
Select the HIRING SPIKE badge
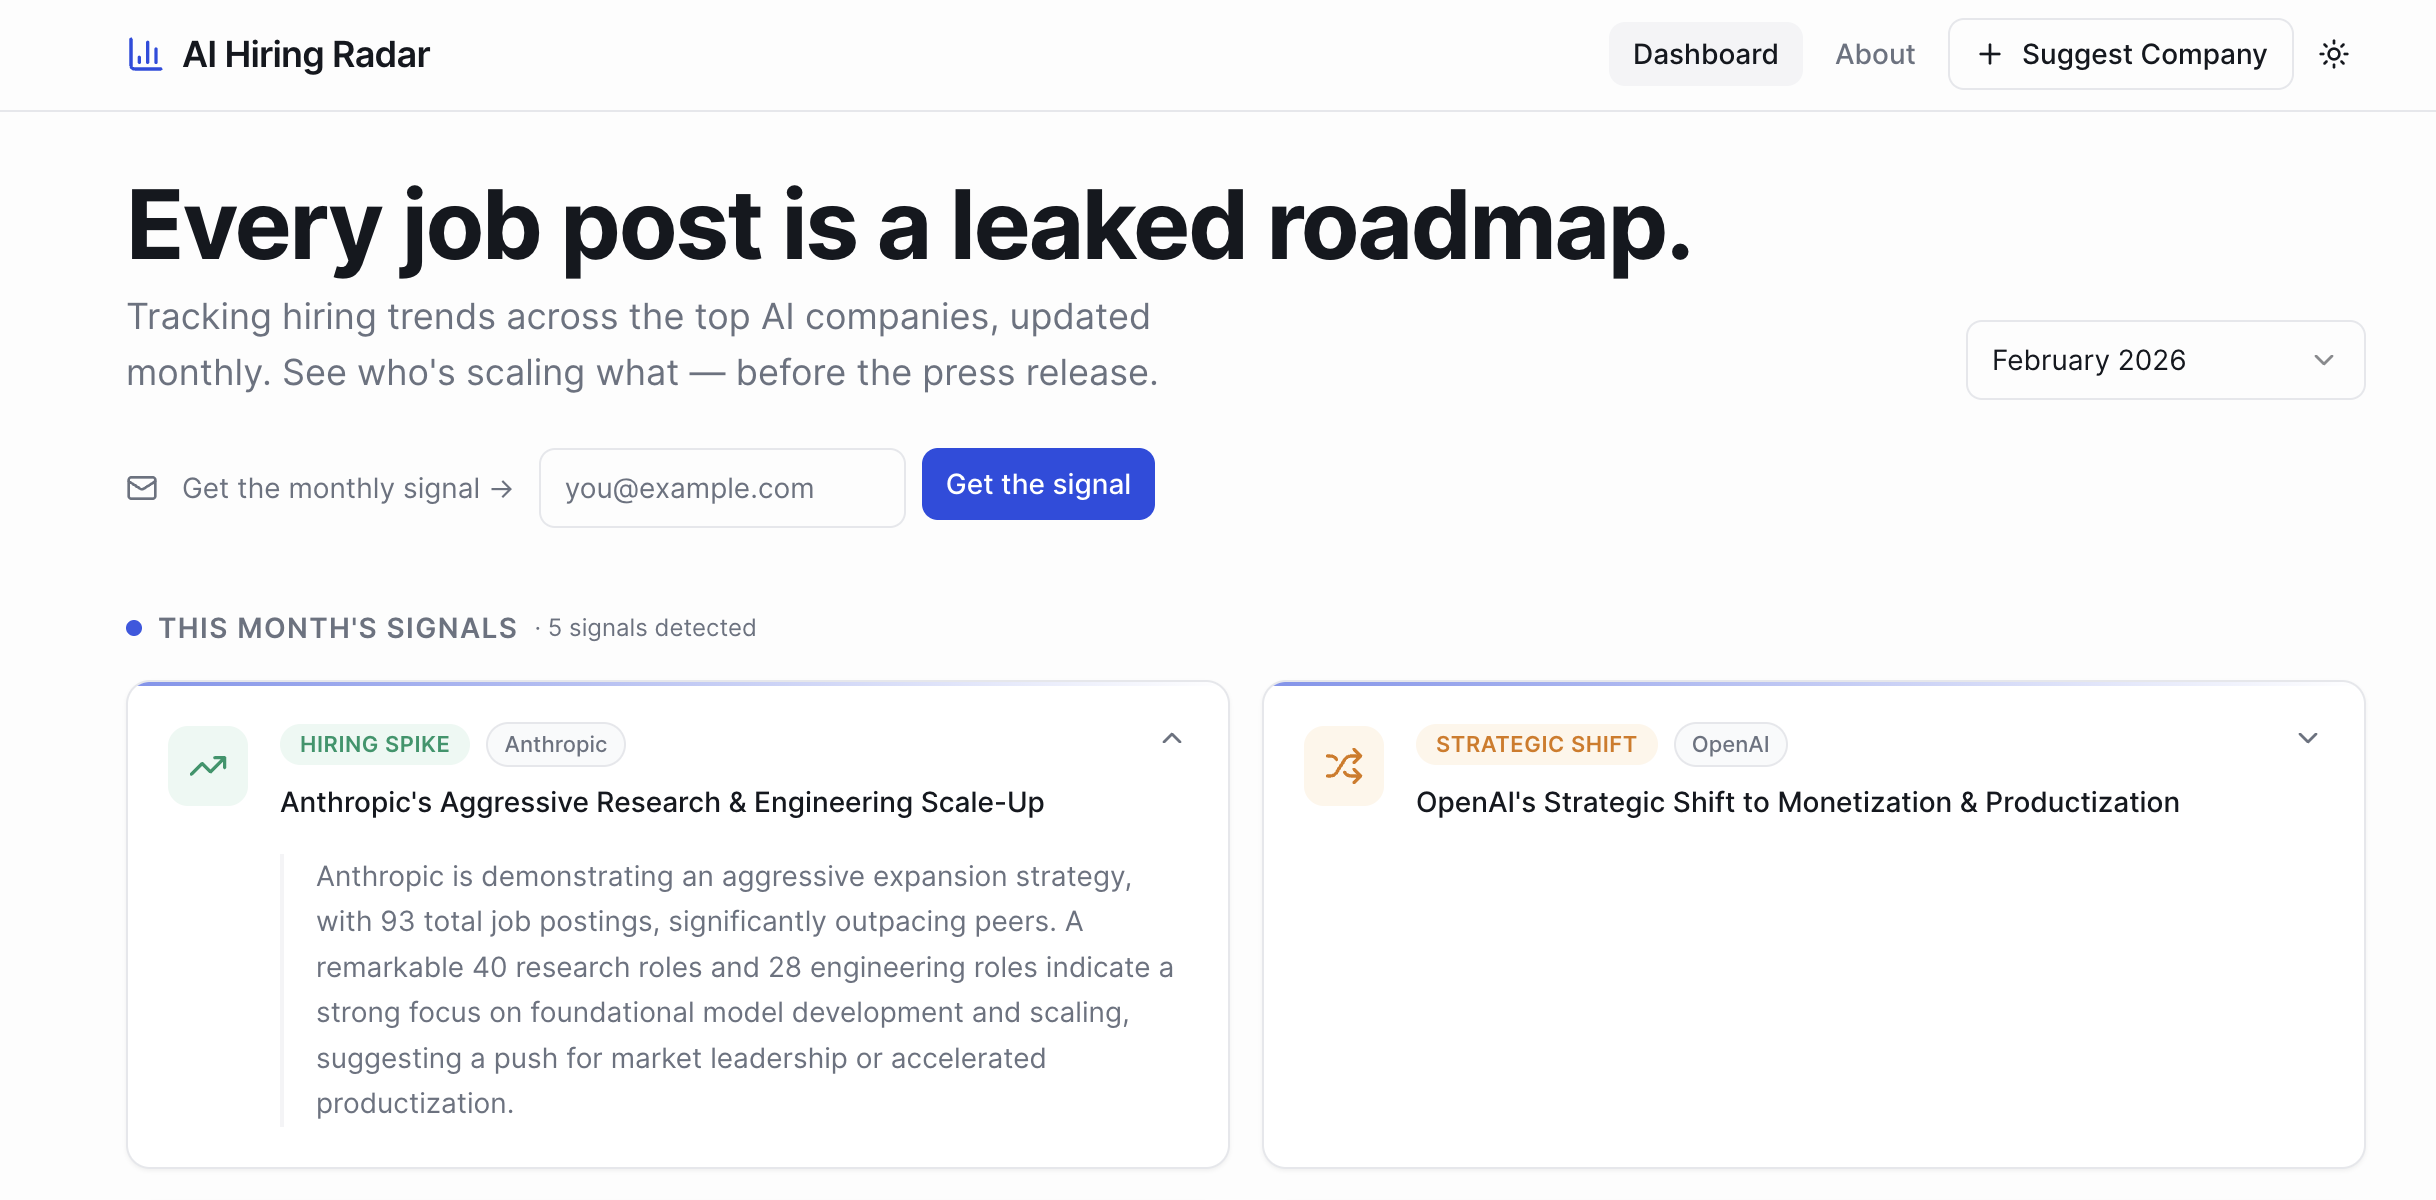pos(374,744)
